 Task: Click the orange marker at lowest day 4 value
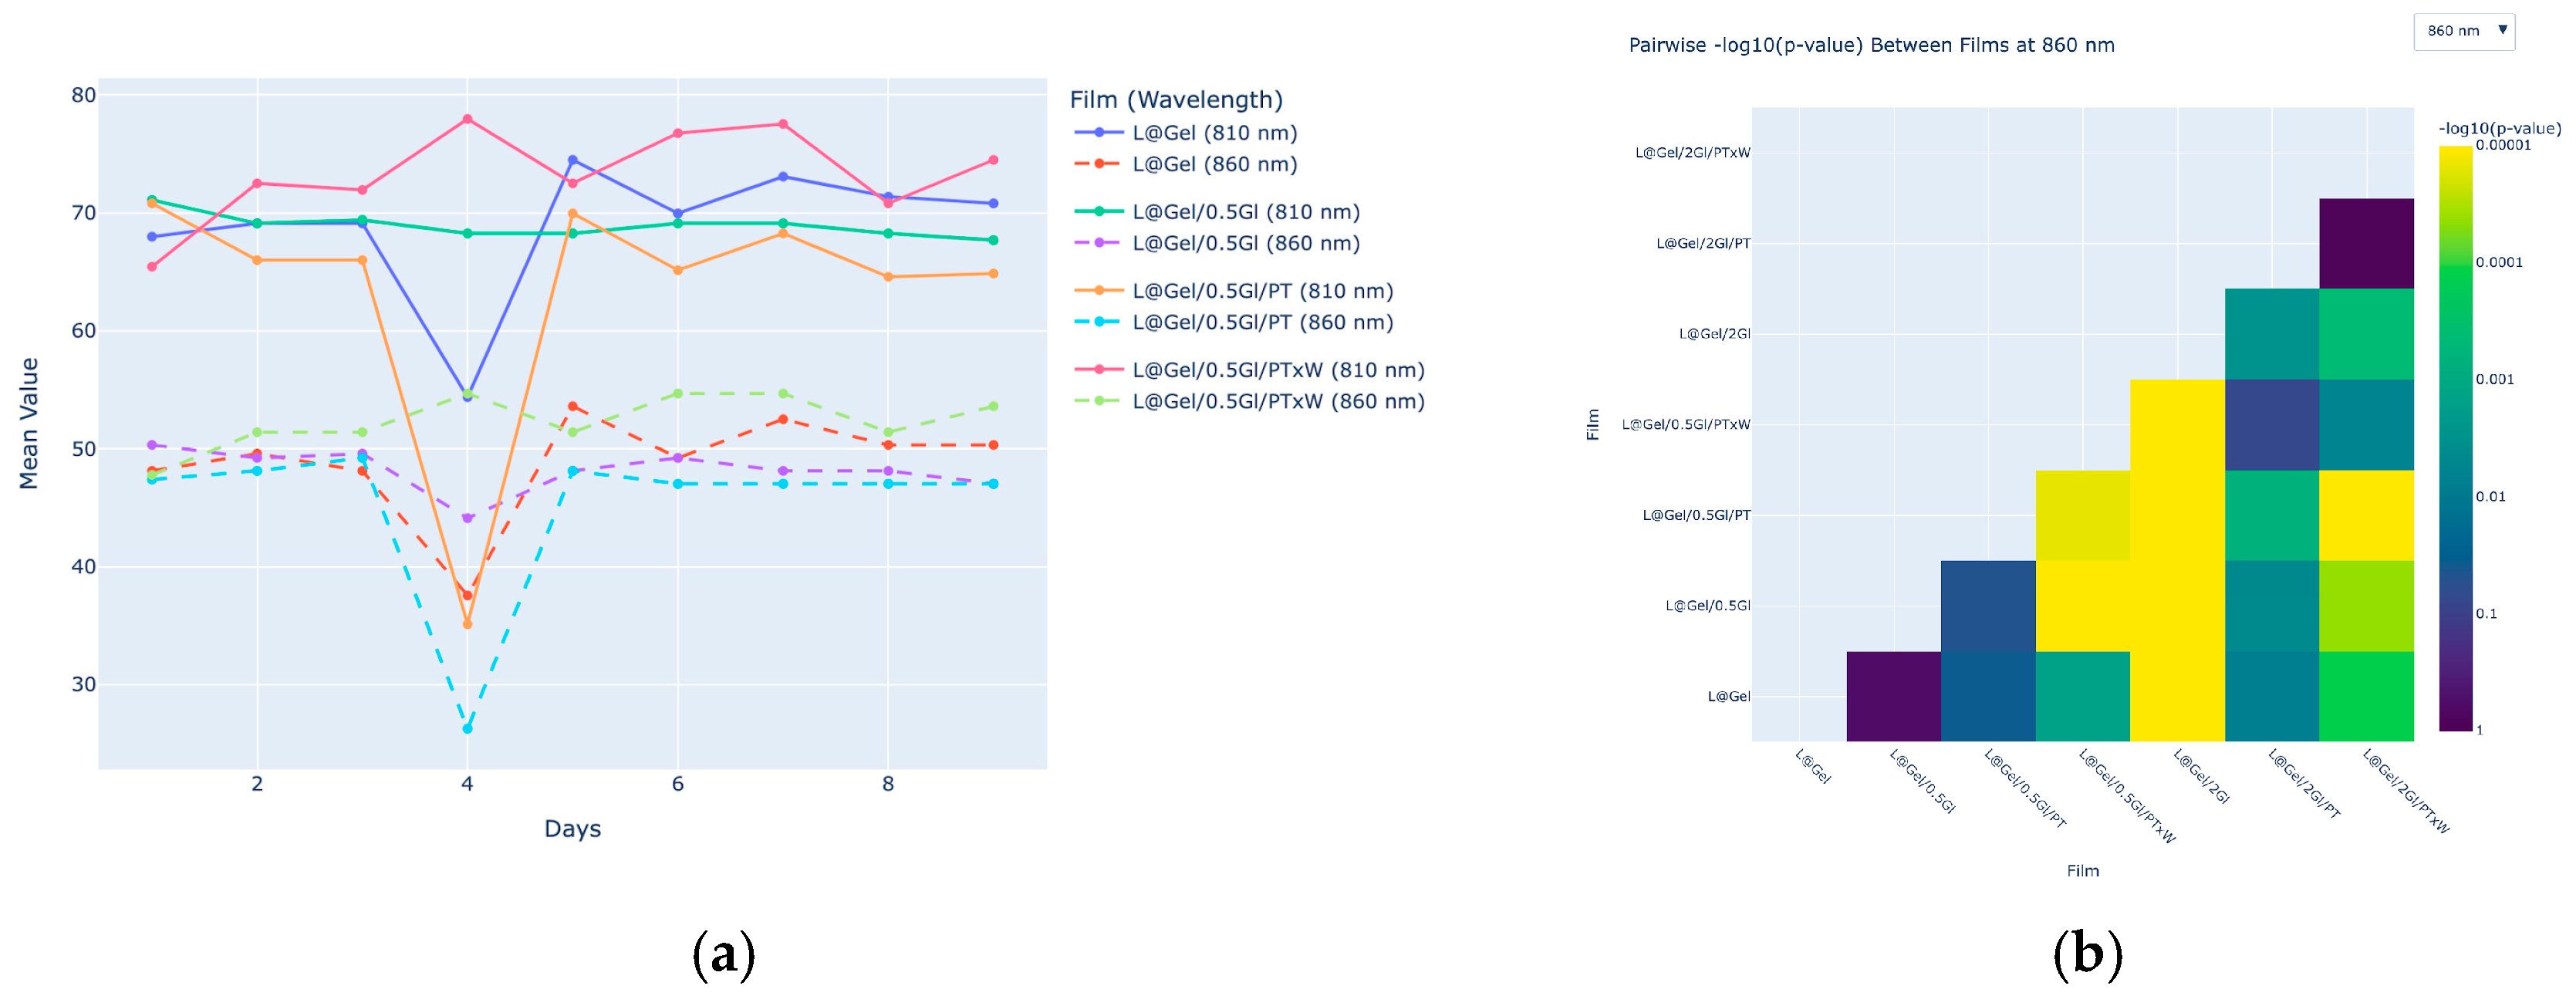click(x=467, y=624)
